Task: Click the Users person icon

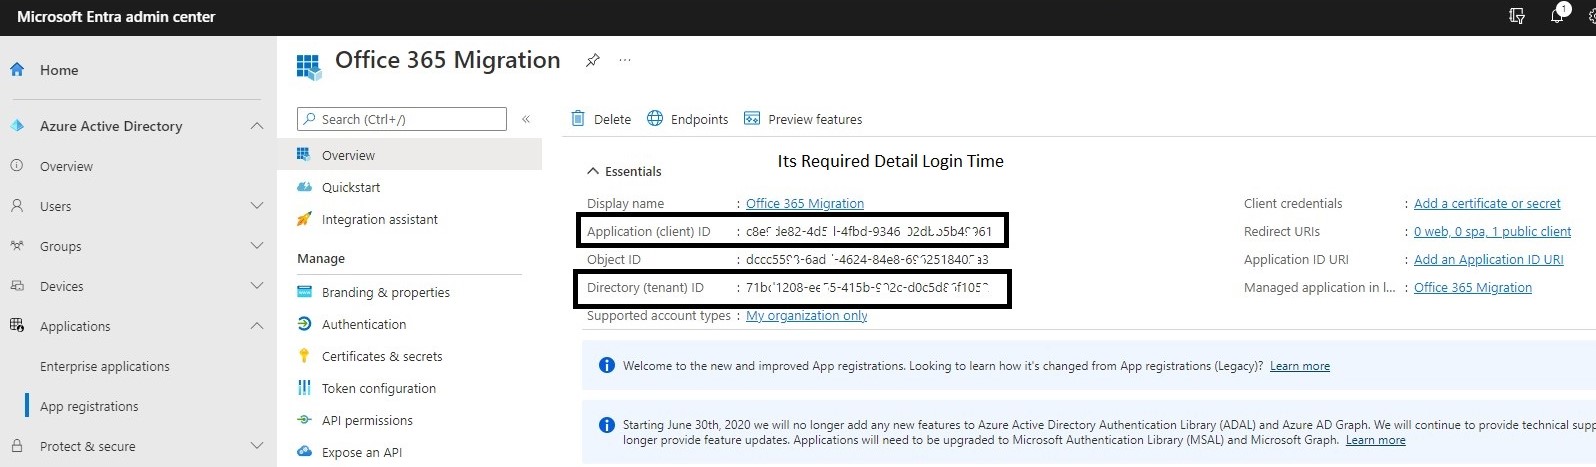Action: [x=16, y=206]
